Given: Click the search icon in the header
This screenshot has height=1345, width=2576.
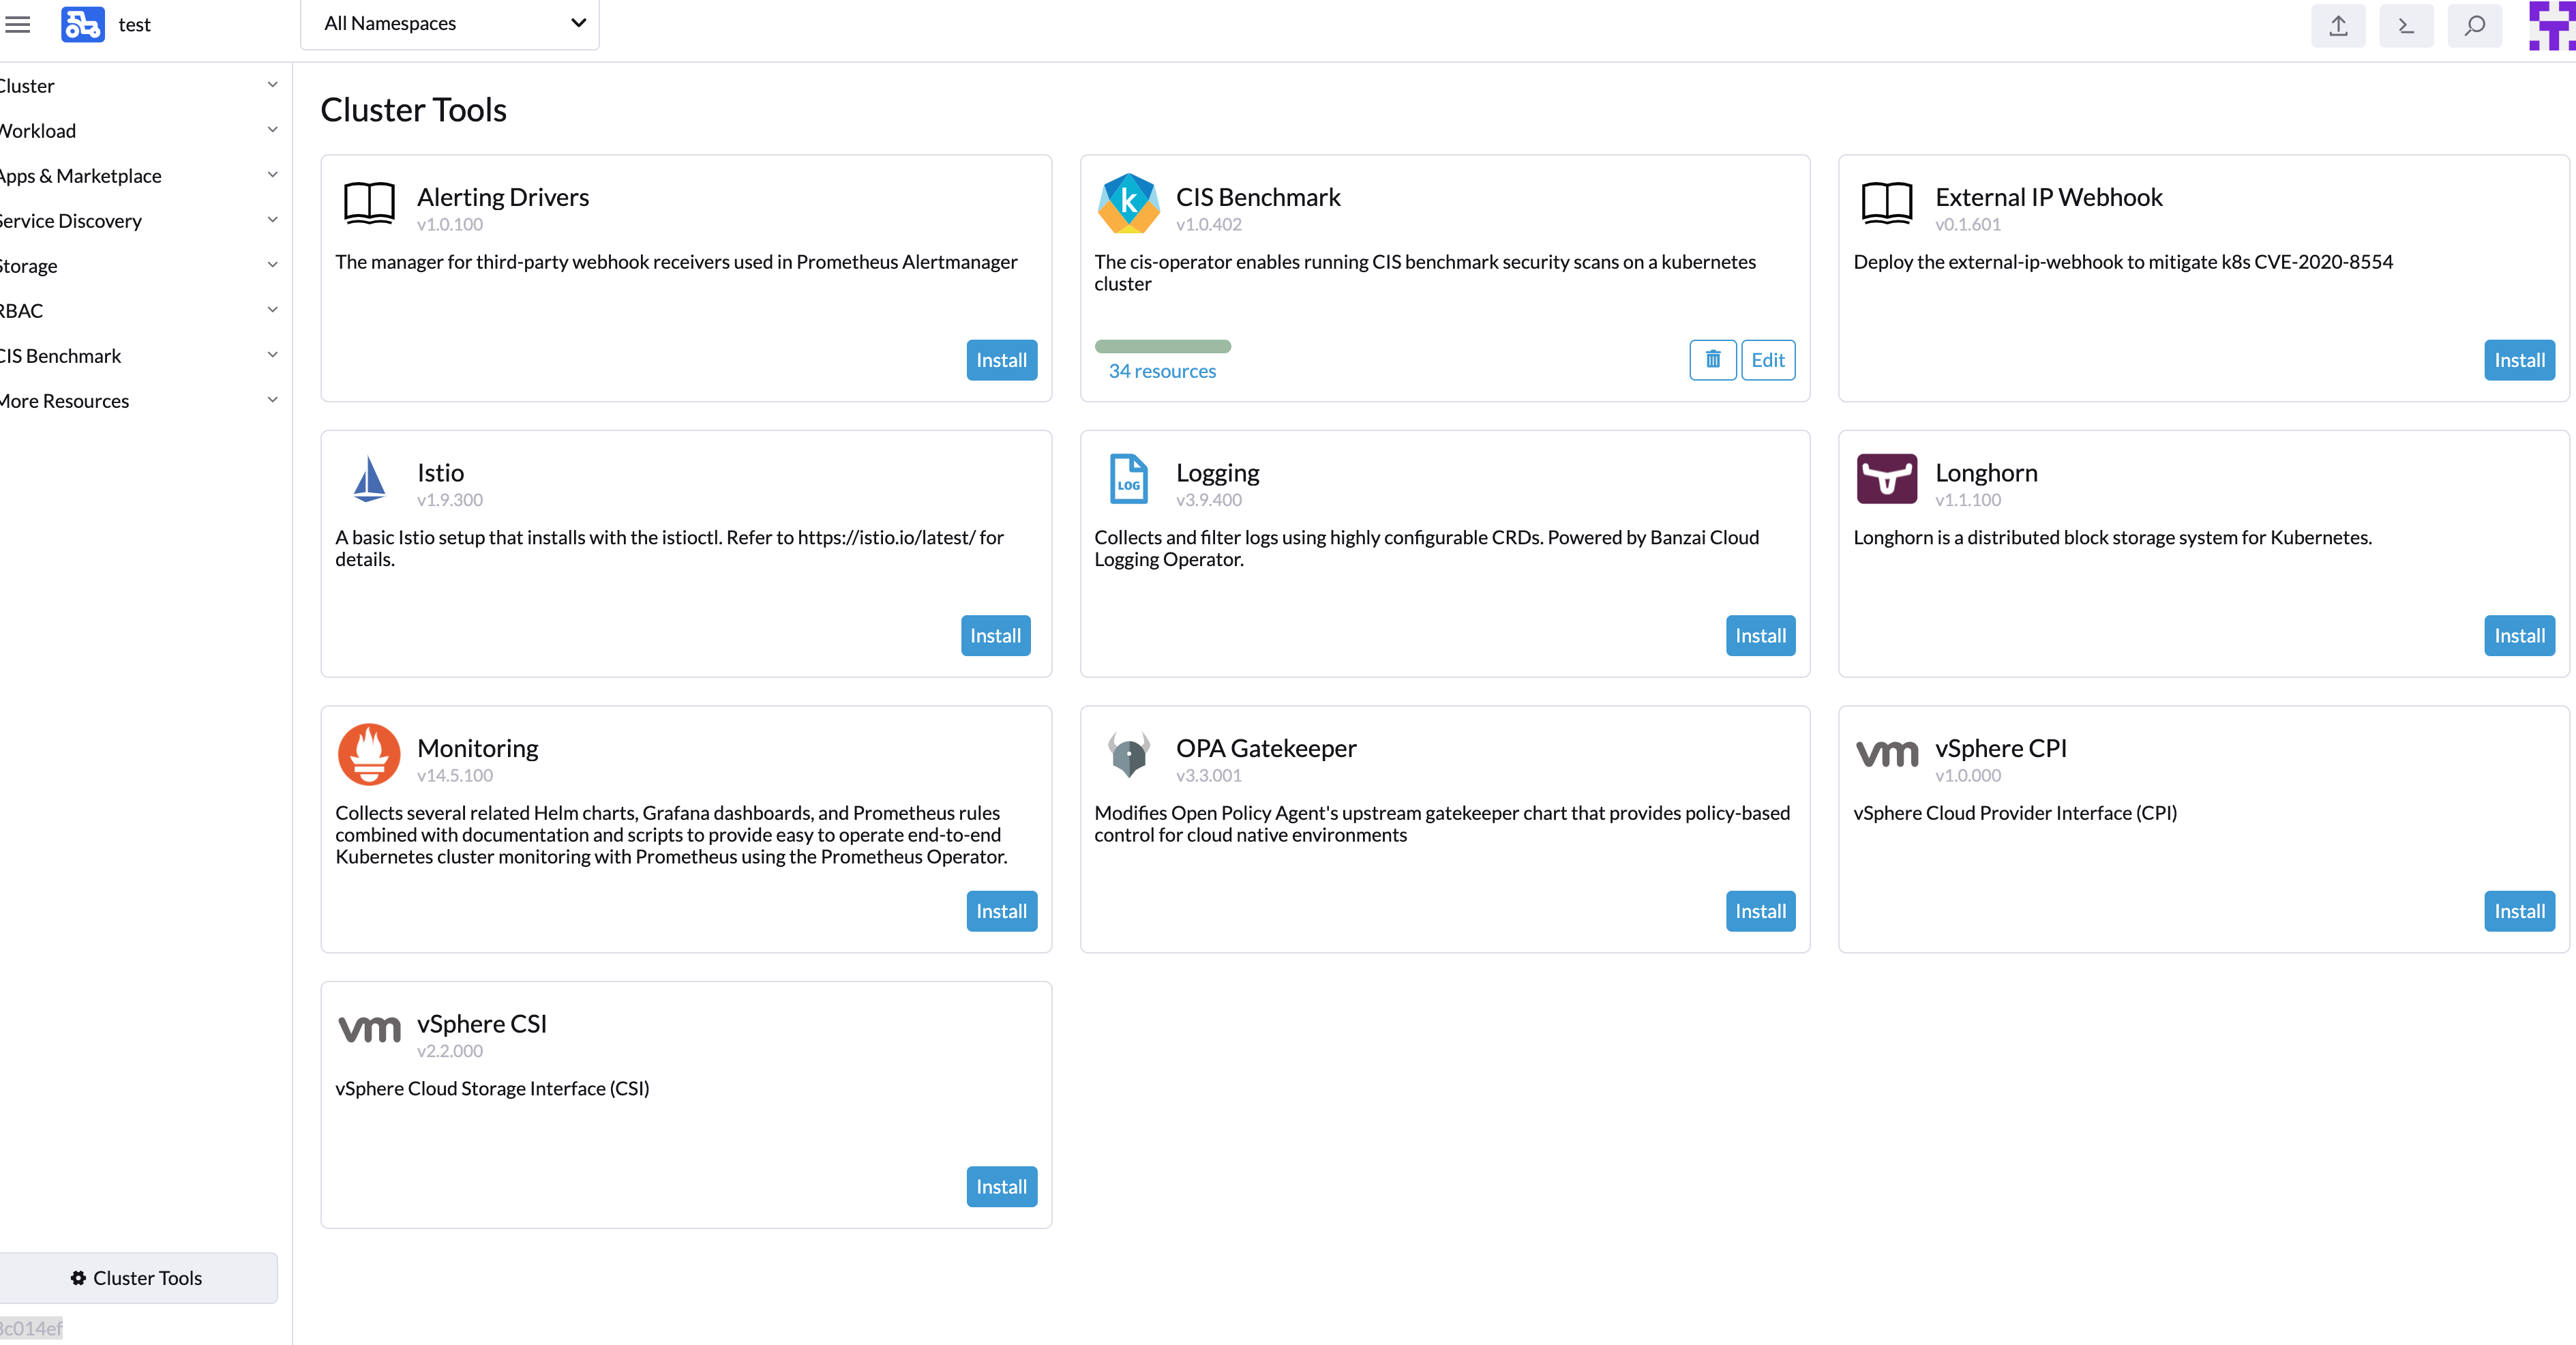Looking at the screenshot, I should pos(2474,26).
